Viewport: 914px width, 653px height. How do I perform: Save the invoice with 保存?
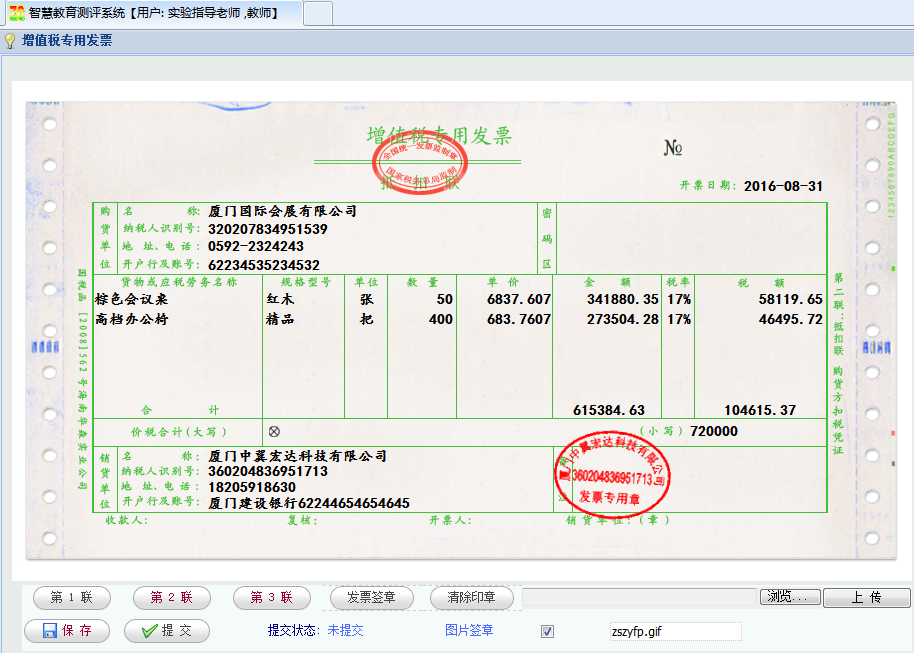pos(67,631)
